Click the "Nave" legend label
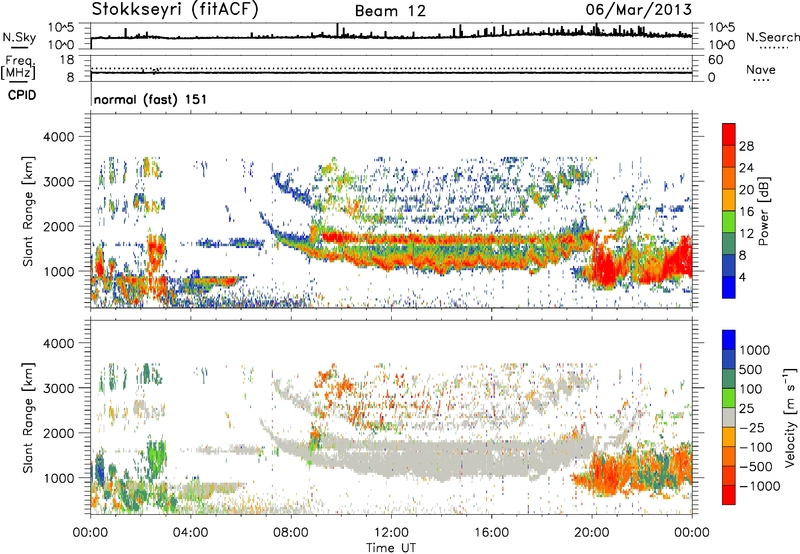800x554 pixels. tap(761, 69)
